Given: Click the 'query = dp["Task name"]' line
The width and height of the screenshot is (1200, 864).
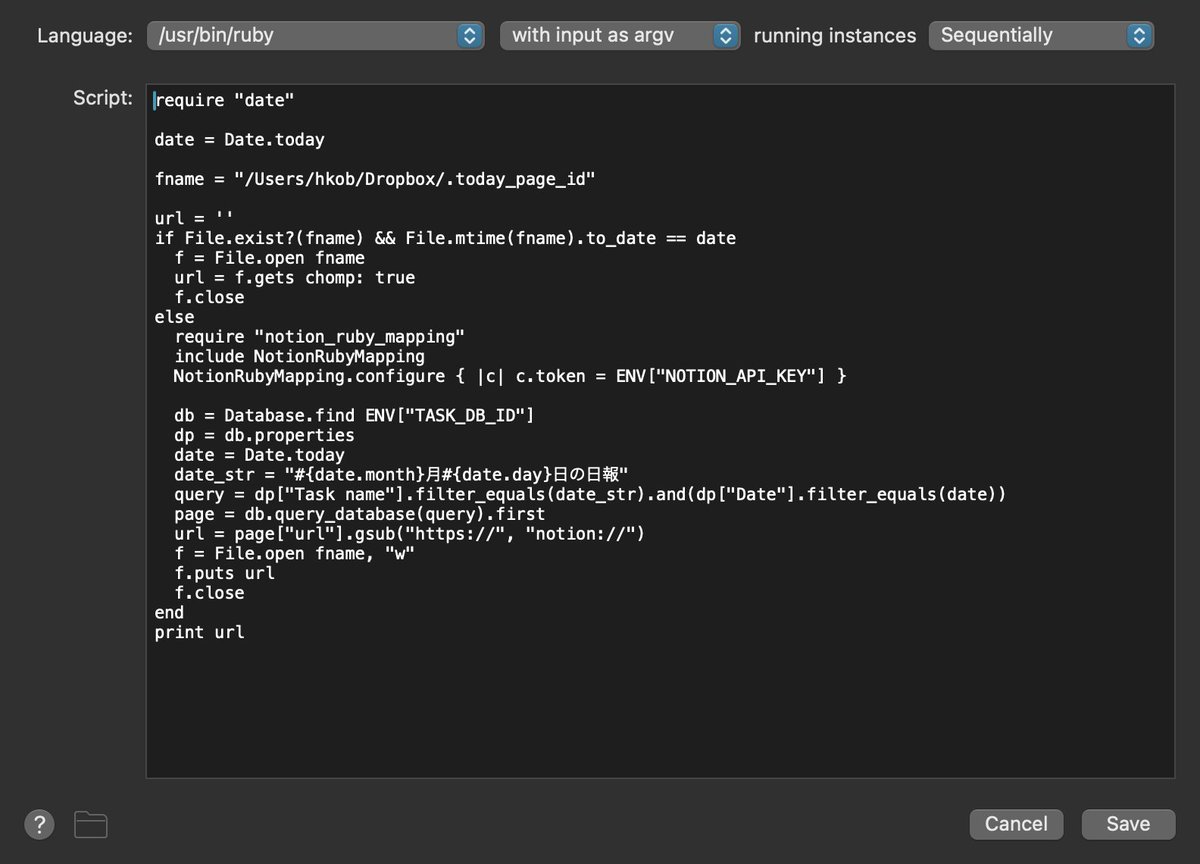Looking at the screenshot, I should [x=590, y=494].
